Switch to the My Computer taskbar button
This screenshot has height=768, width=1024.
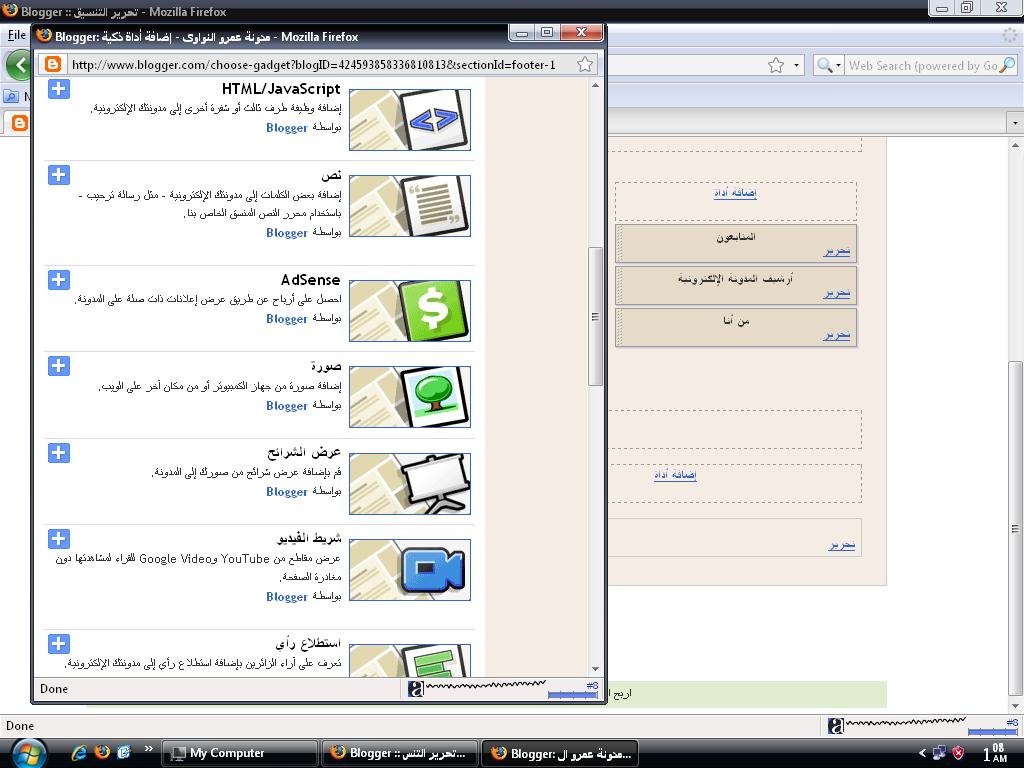(x=239, y=753)
